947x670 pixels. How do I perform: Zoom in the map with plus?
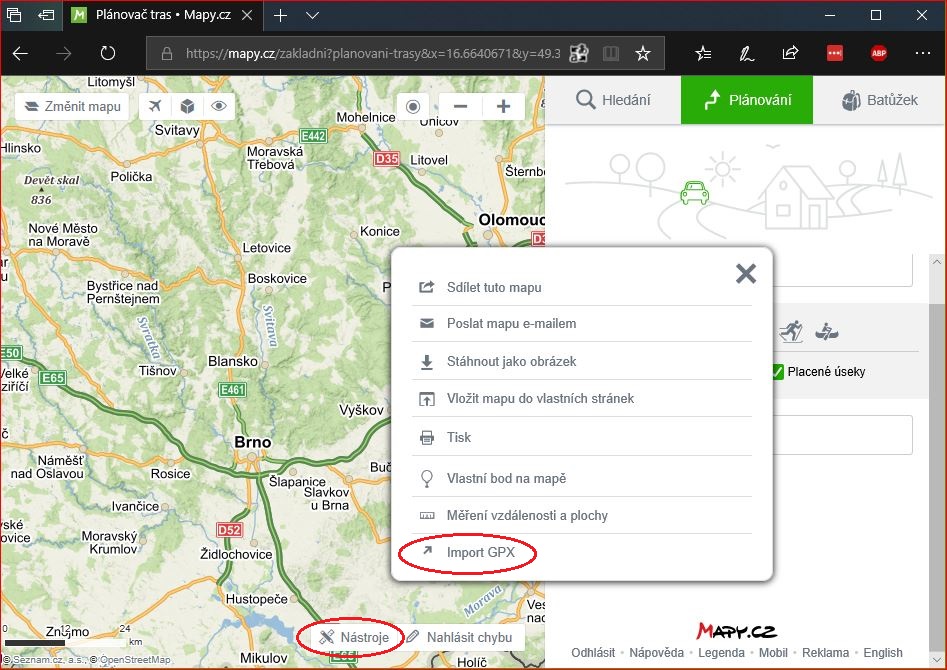click(x=503, y=106)
